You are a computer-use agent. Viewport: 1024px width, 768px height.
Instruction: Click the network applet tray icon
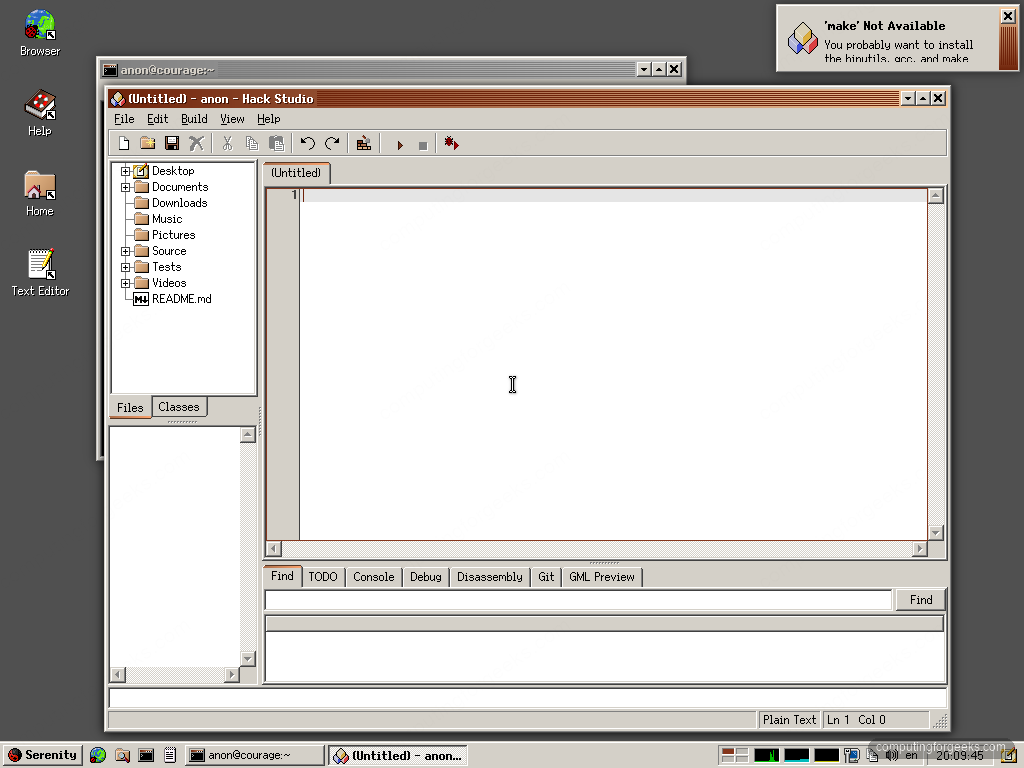tap(851, 756)
